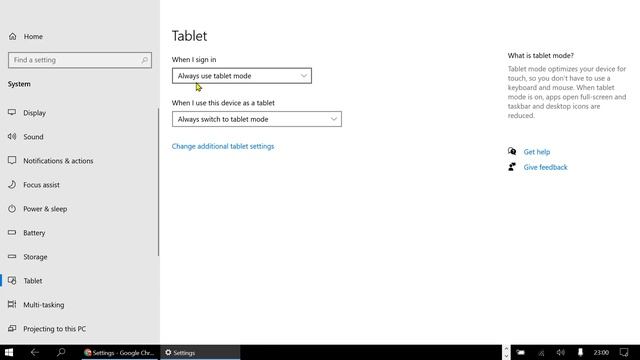Click the Multi-tasking icon
The height and width of the screenshot is (360, 640).
(12, 304)
